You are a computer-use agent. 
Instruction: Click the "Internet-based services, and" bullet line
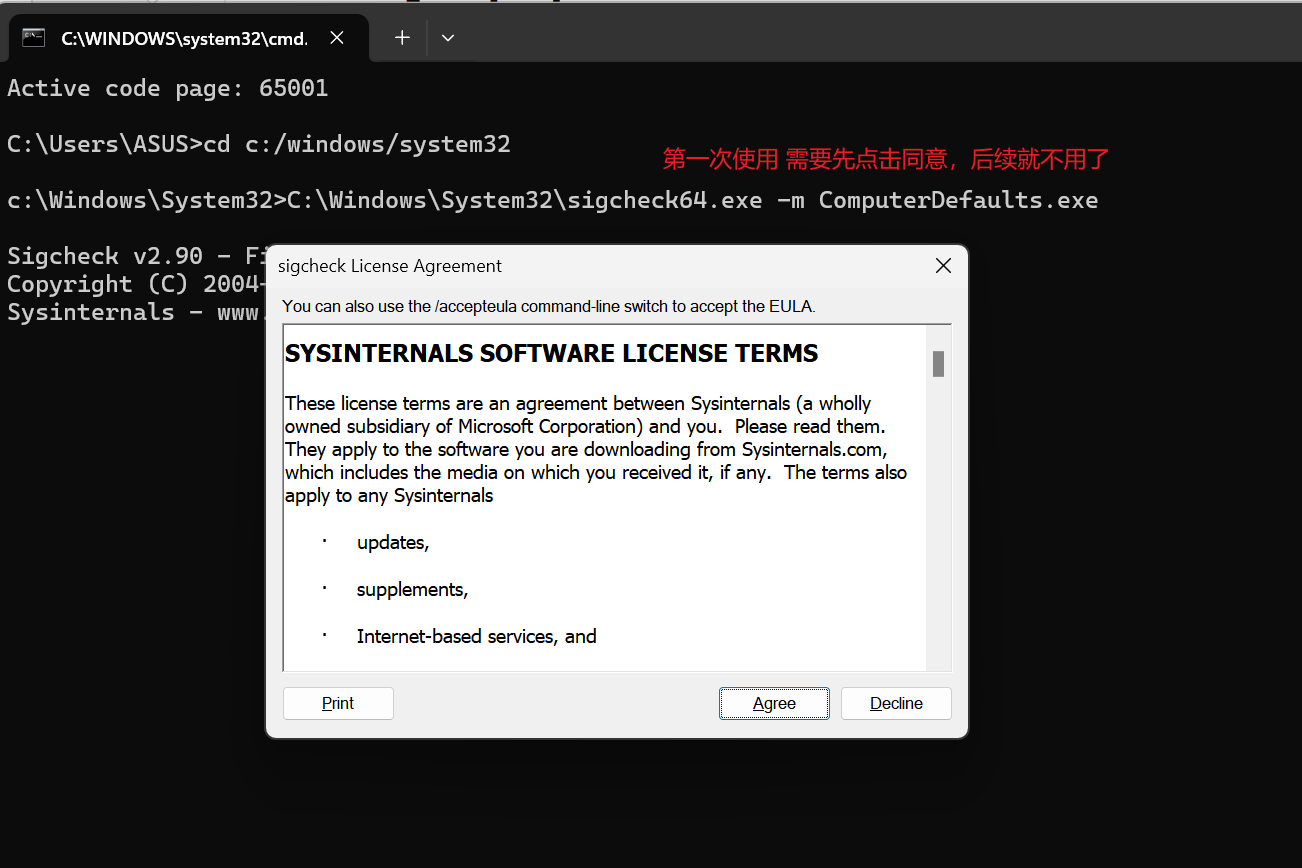coord(476,636)
